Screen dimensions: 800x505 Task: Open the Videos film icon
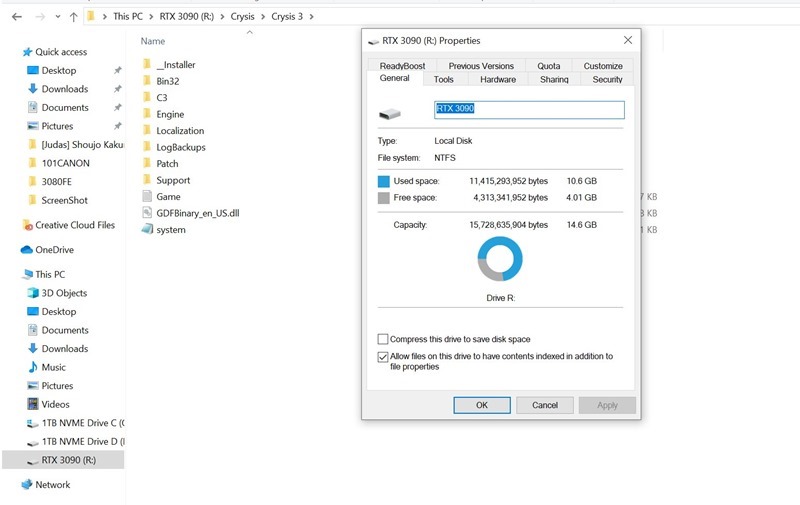point(33,404)
